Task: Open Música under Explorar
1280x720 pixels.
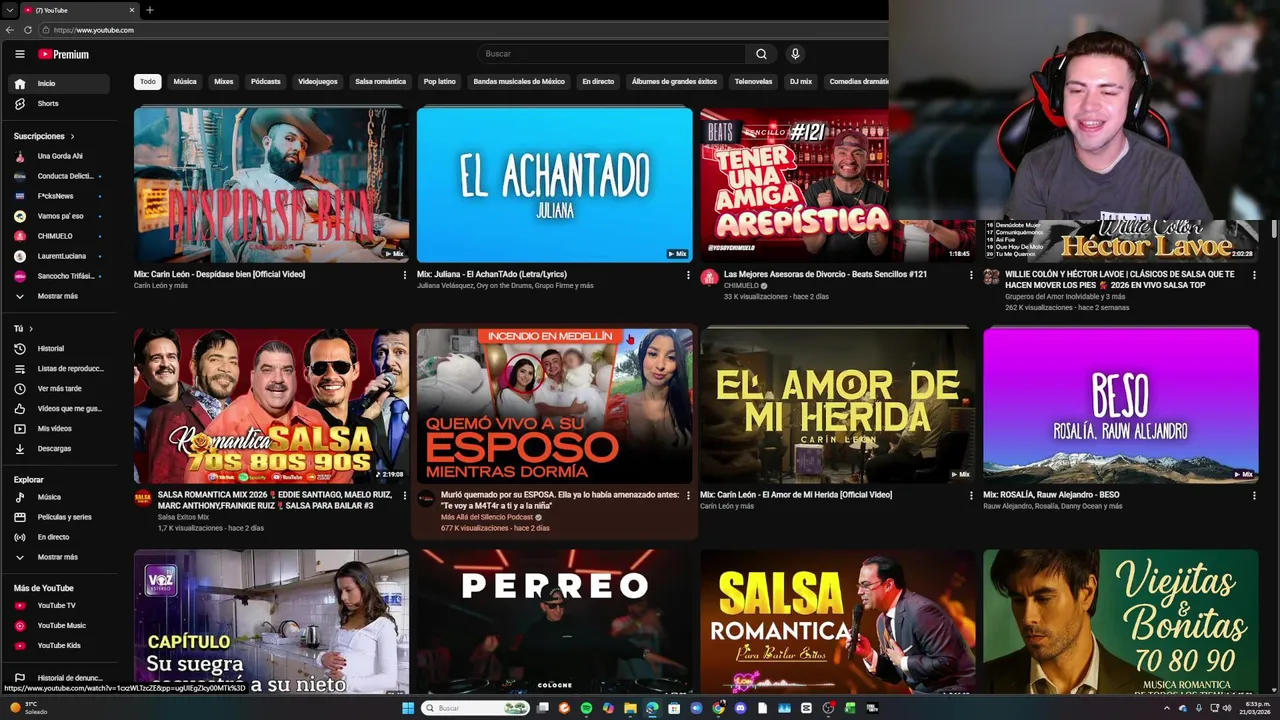Action: [x=60, y=497]
